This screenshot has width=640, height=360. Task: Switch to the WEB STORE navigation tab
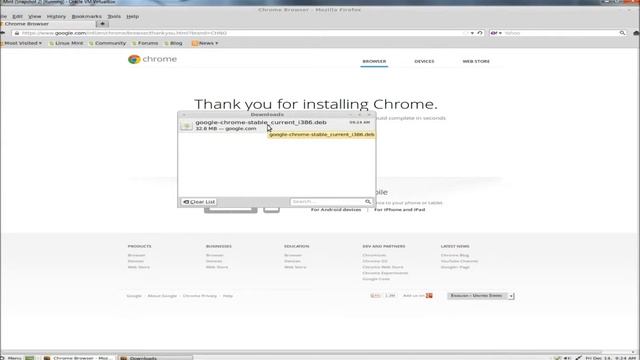[476, 61]
